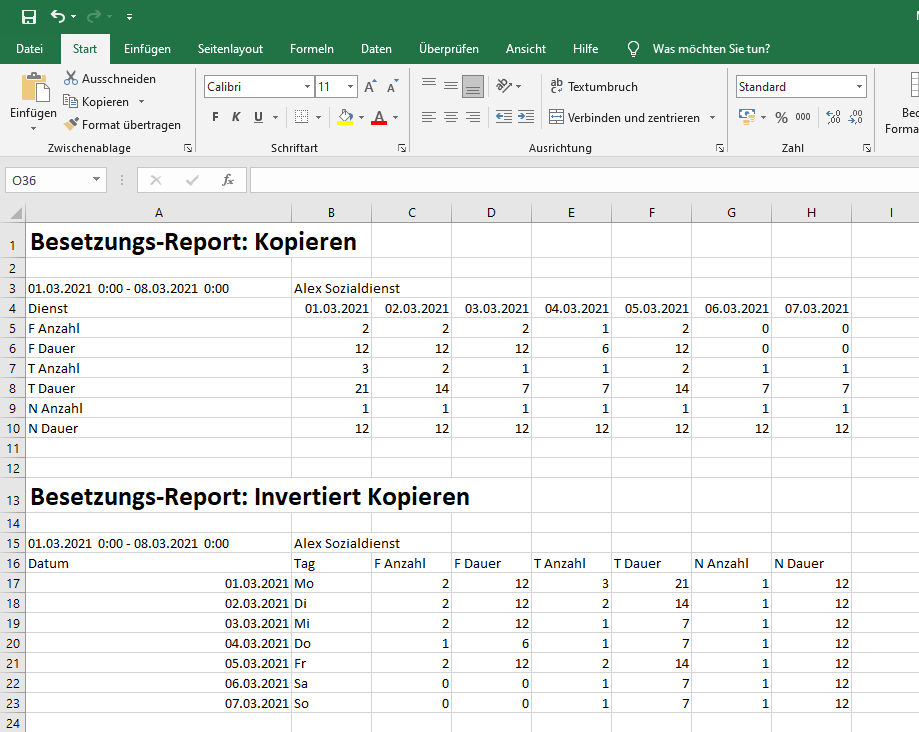The image size is (919, 732).
Task: Click the Ausschneiden scissors icon
Action: (72, 79)
